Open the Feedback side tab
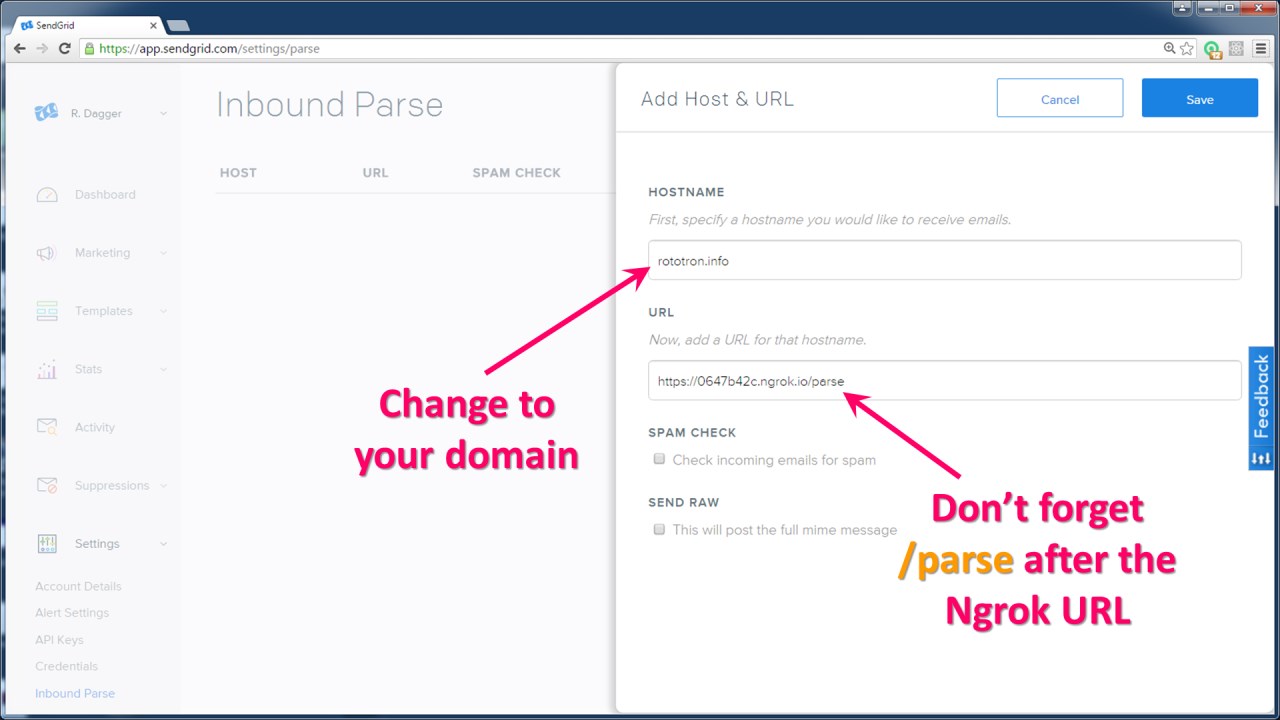The width and height of the screenshot is (1280, 720). pyautogui.click(x=1261, y=396)
